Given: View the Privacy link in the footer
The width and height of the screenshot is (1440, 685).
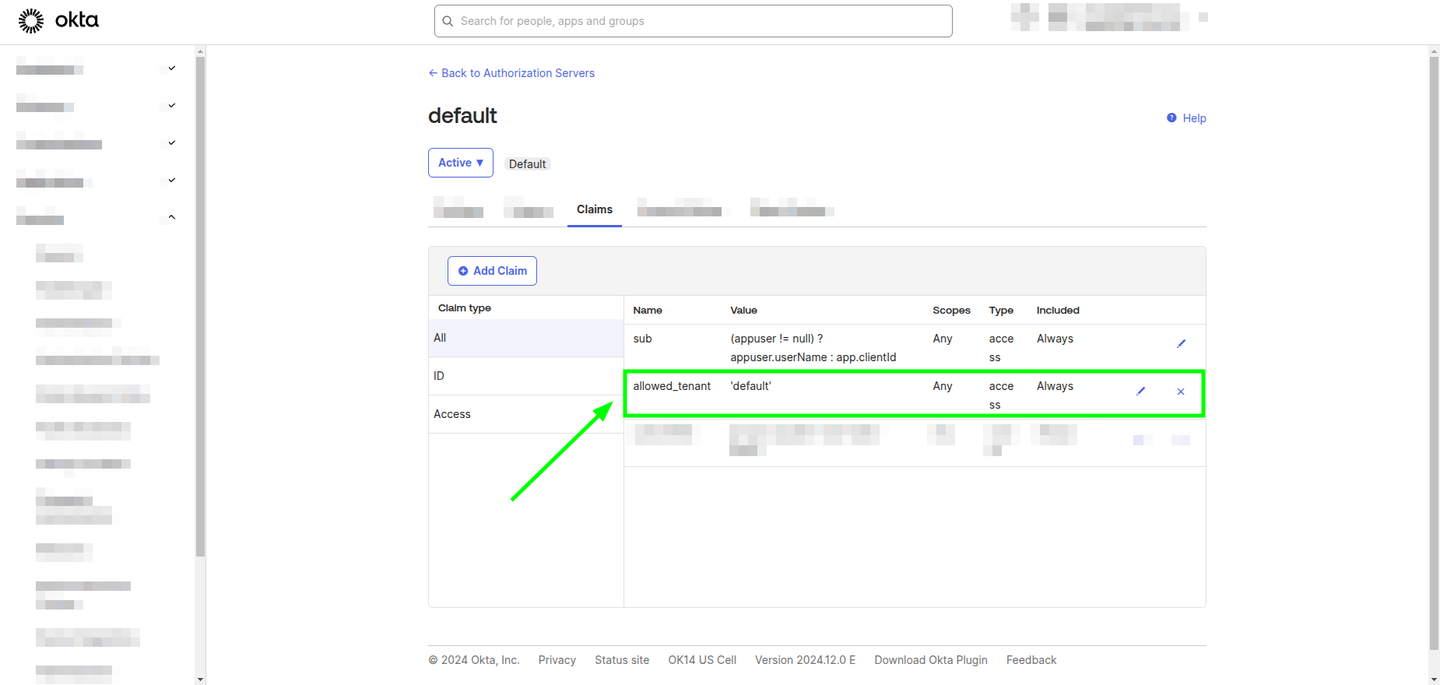Looking at the screenshot, I should tap(556, 659).
